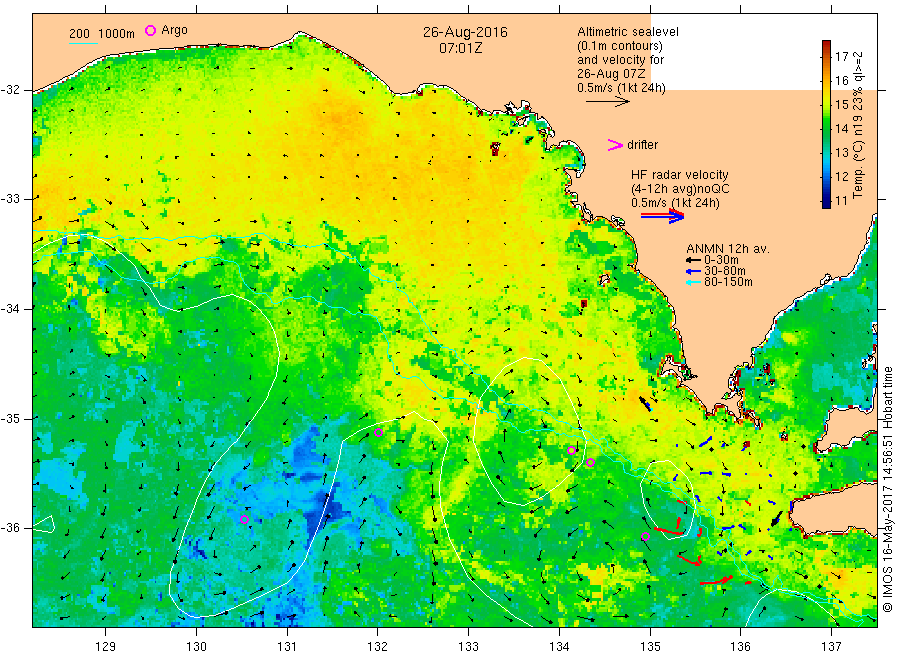This screenshot has height=660, width=900.
Task: Click the temperature color bar
Action: tap(827, 124)
